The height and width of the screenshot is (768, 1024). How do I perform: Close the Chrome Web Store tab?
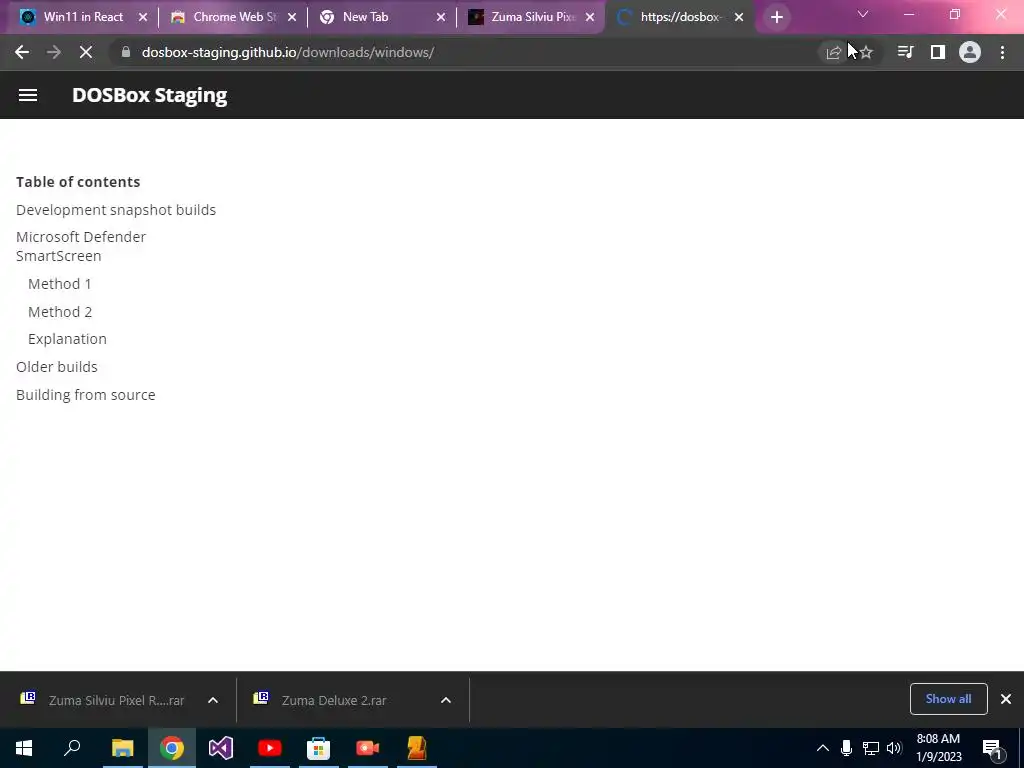pyautogui.click(x=292, y=17)
